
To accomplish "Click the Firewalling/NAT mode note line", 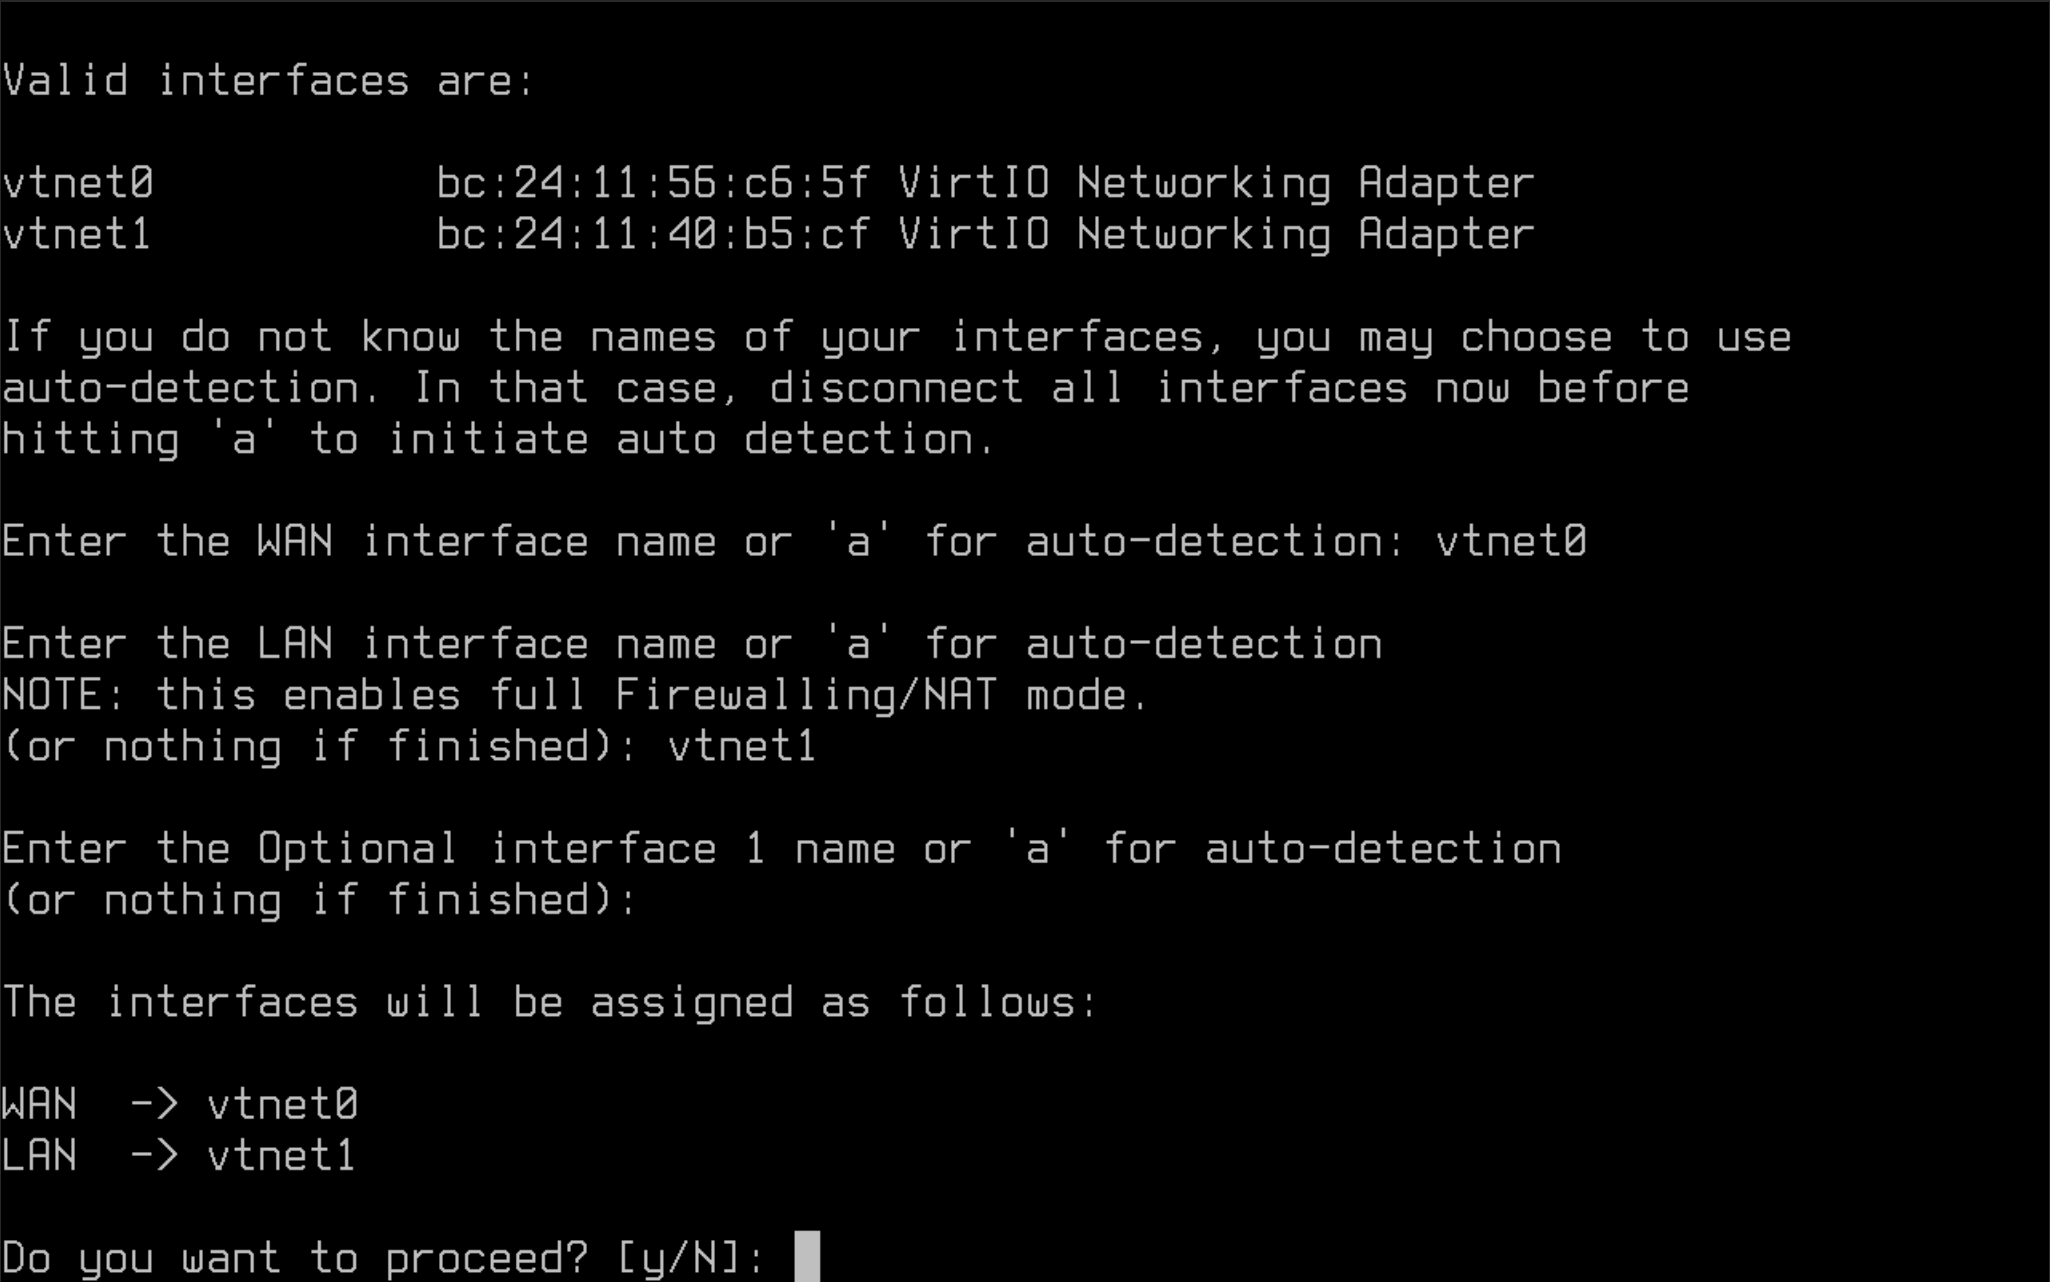I will (575, 696).
